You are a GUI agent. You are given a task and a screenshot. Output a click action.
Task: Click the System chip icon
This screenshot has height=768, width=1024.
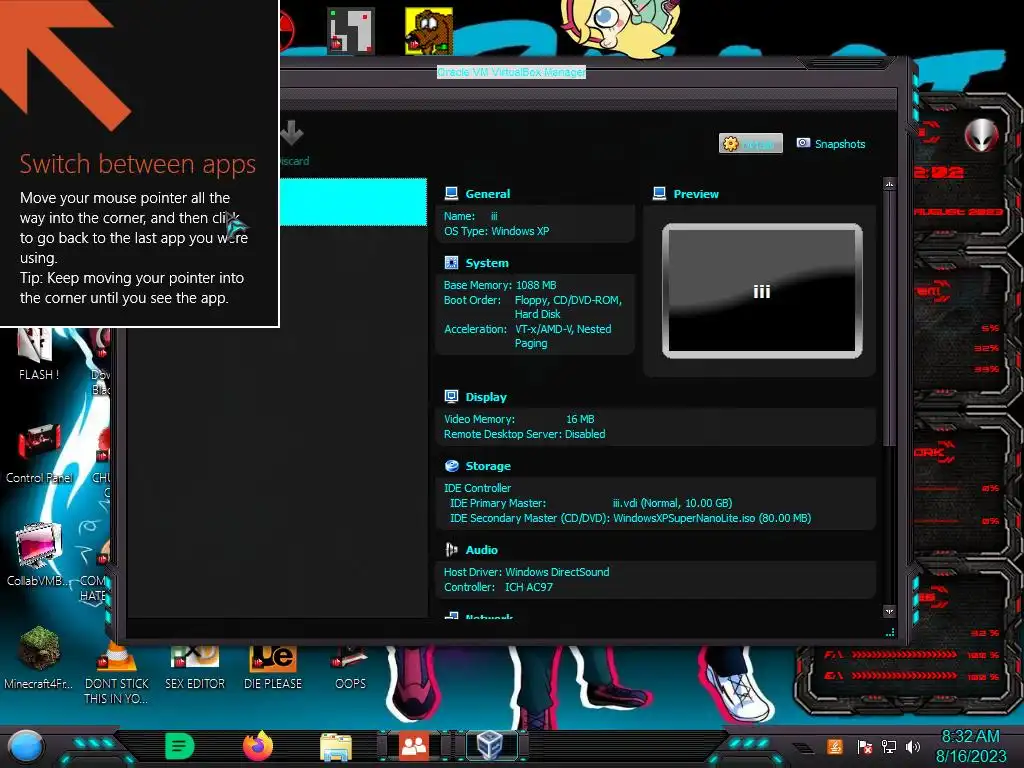(451, 263)
